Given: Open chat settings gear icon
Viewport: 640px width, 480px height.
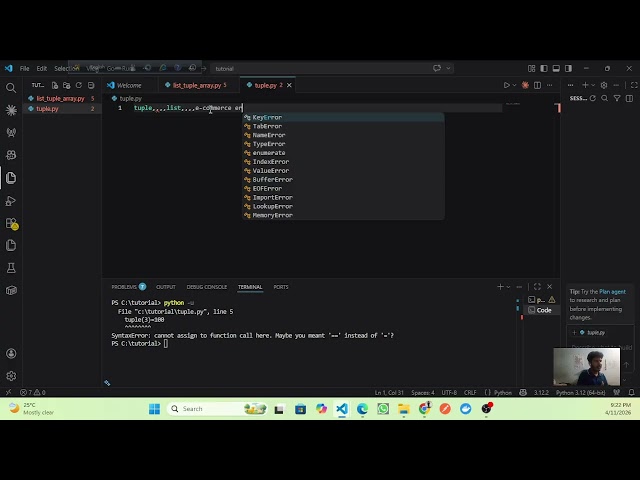Looking at the screenshot, I should (x=604, y=85).
